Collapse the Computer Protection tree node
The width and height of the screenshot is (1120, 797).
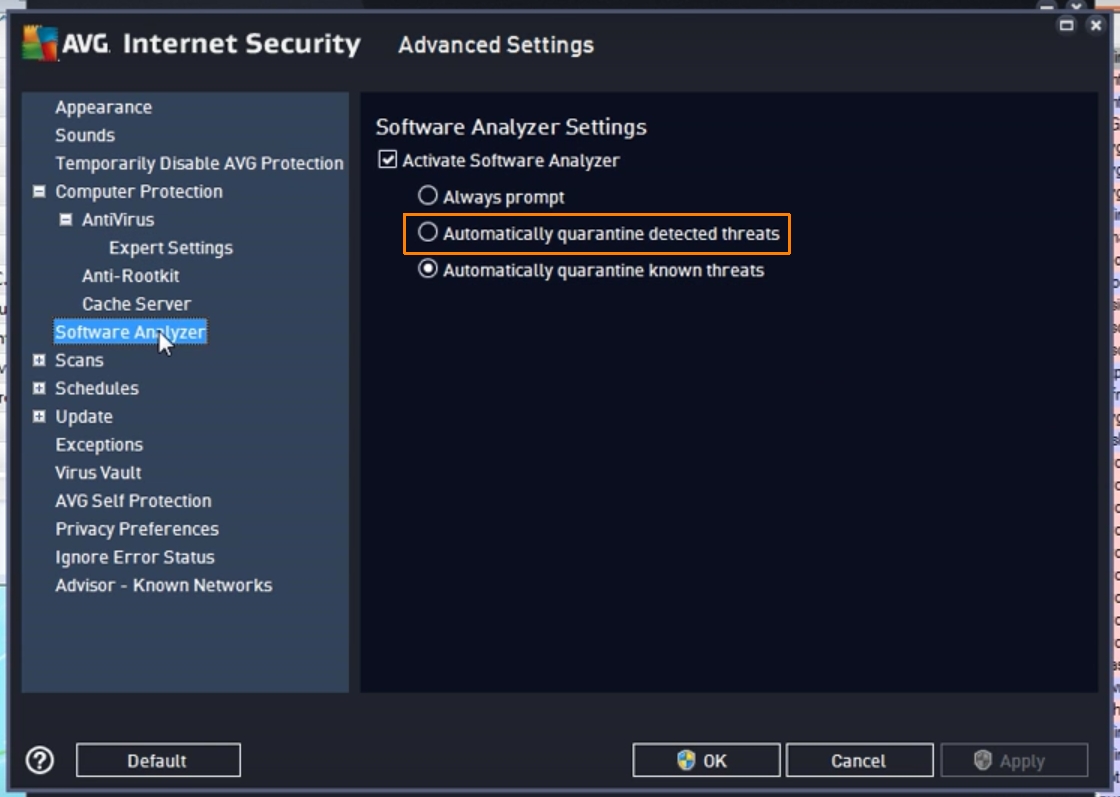click(39, 191)
